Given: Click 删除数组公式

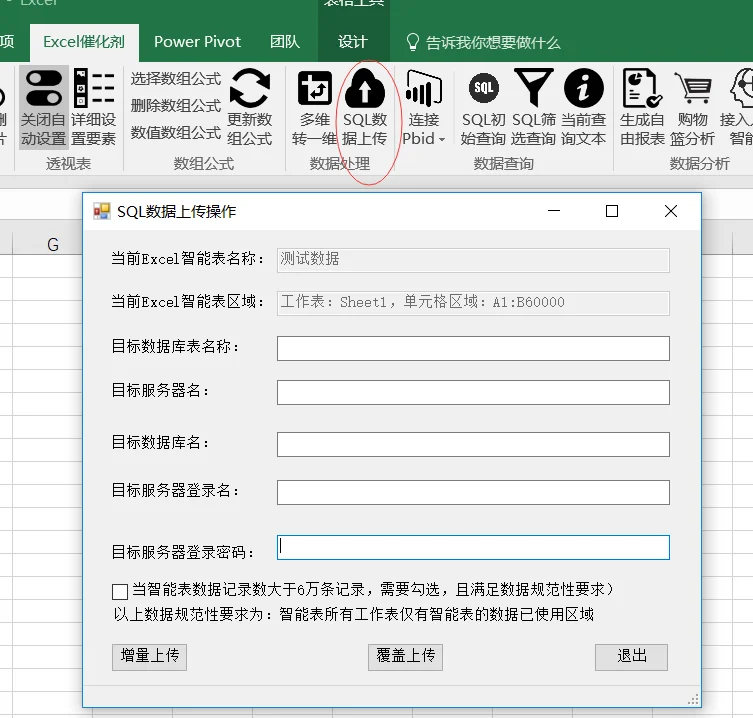Looking at the screenshot, I should (176, 105).
